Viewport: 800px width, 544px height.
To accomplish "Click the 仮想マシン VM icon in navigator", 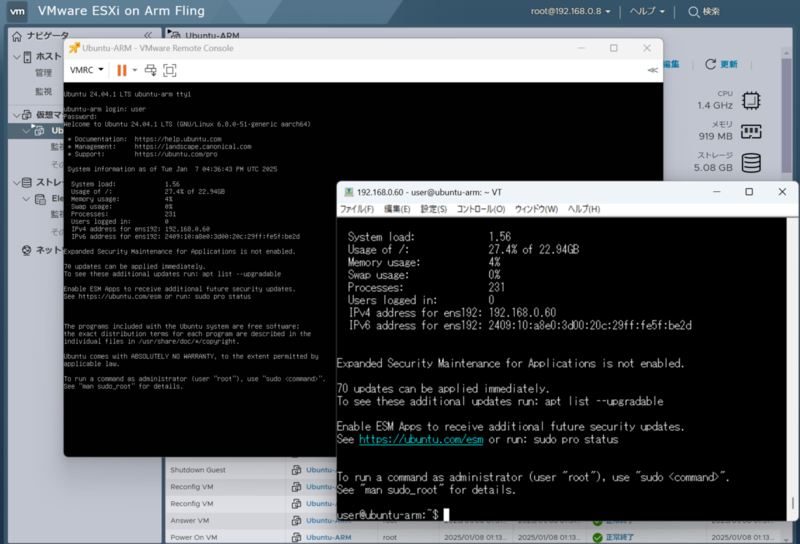I will 27,115.
